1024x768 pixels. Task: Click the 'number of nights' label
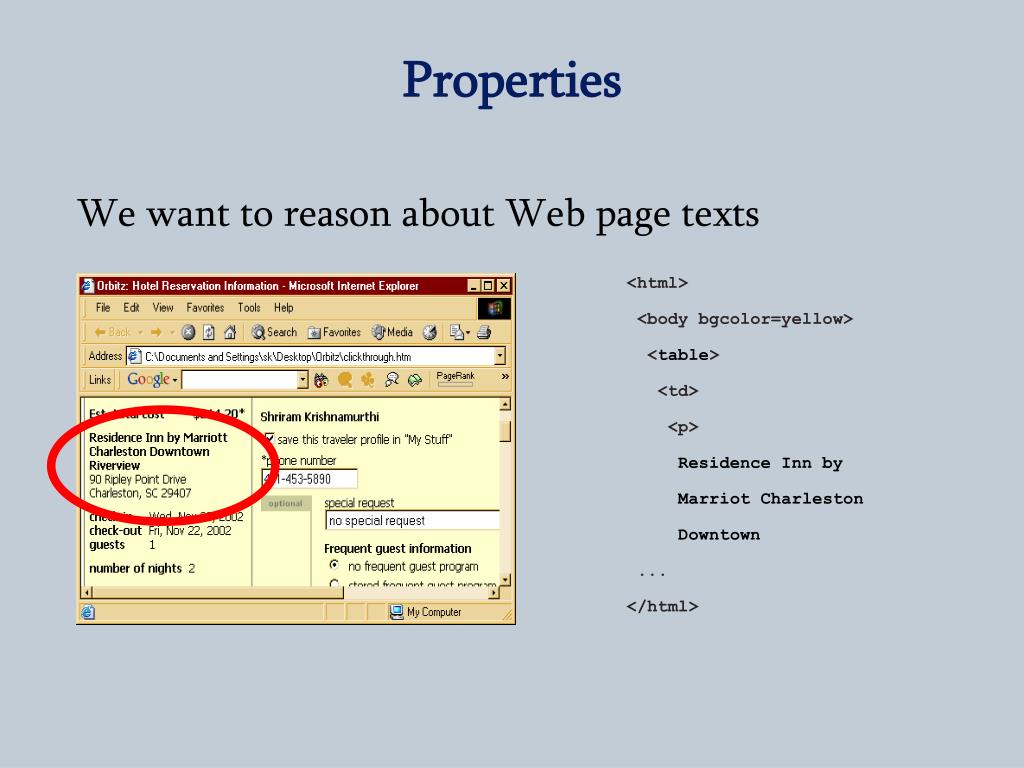click(x=135, y=568)
